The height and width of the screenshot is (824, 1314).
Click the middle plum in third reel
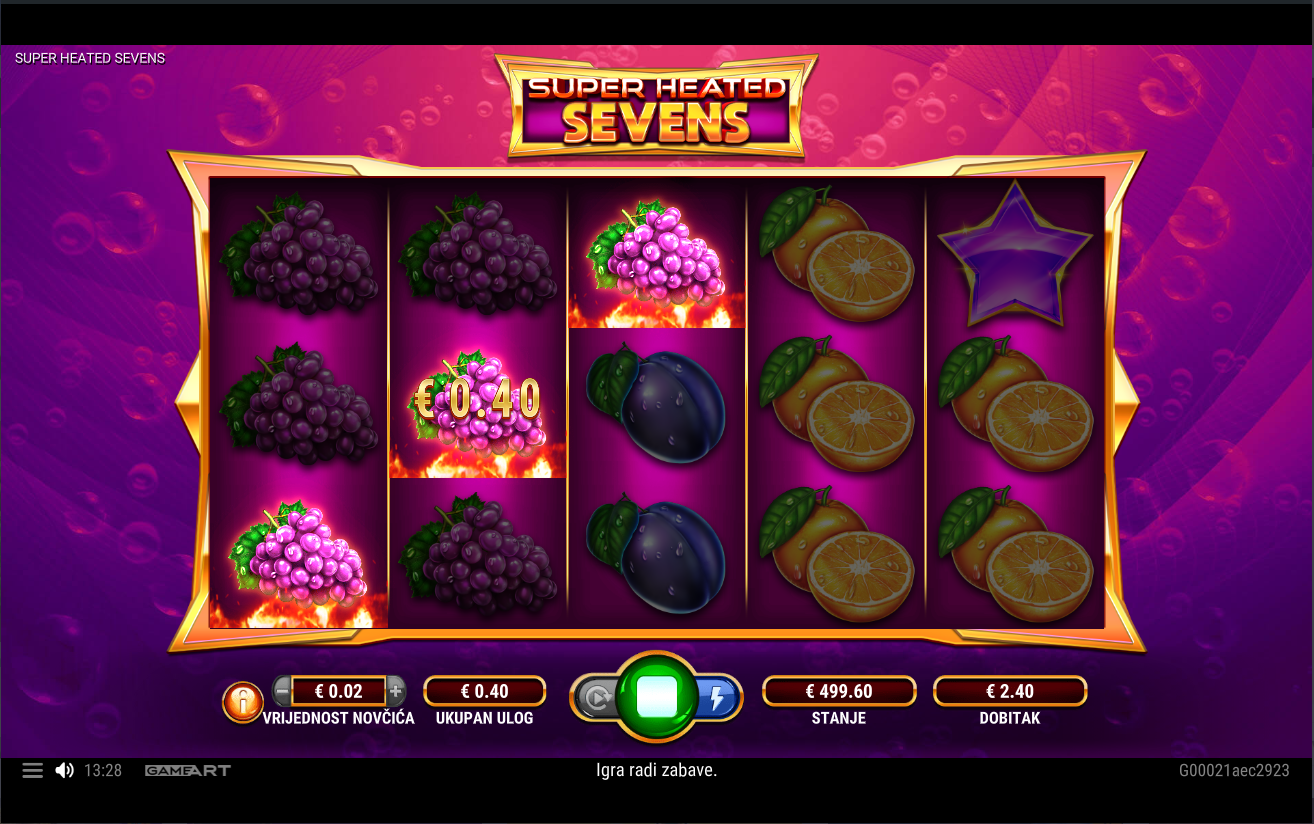coord(657,404)
